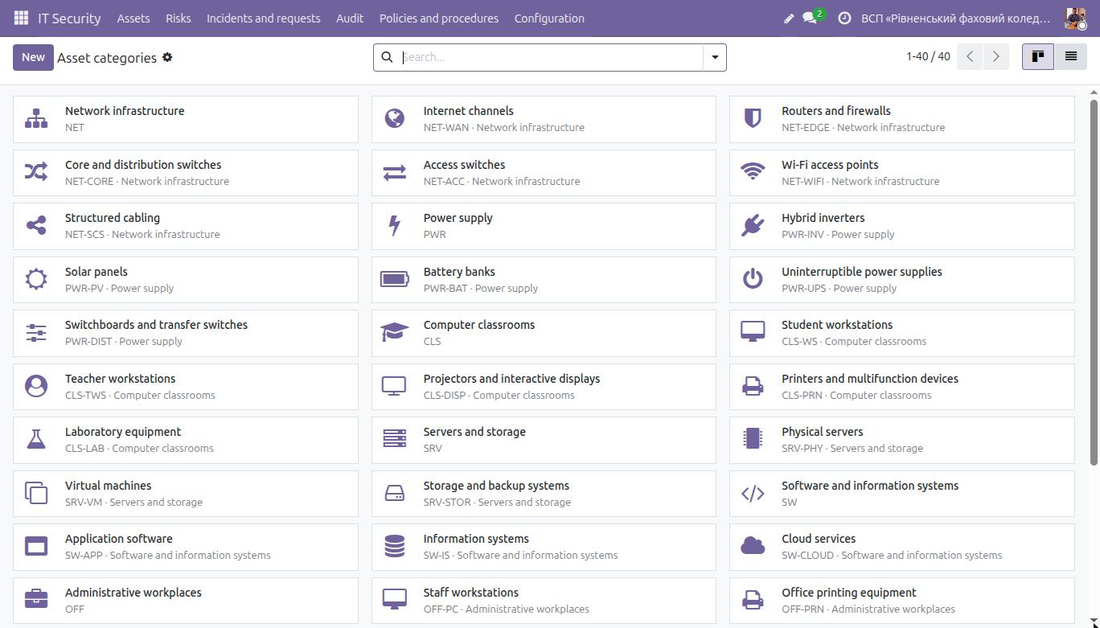
Task: Open the Student workstations category card
Action: (x=901, y=333)
